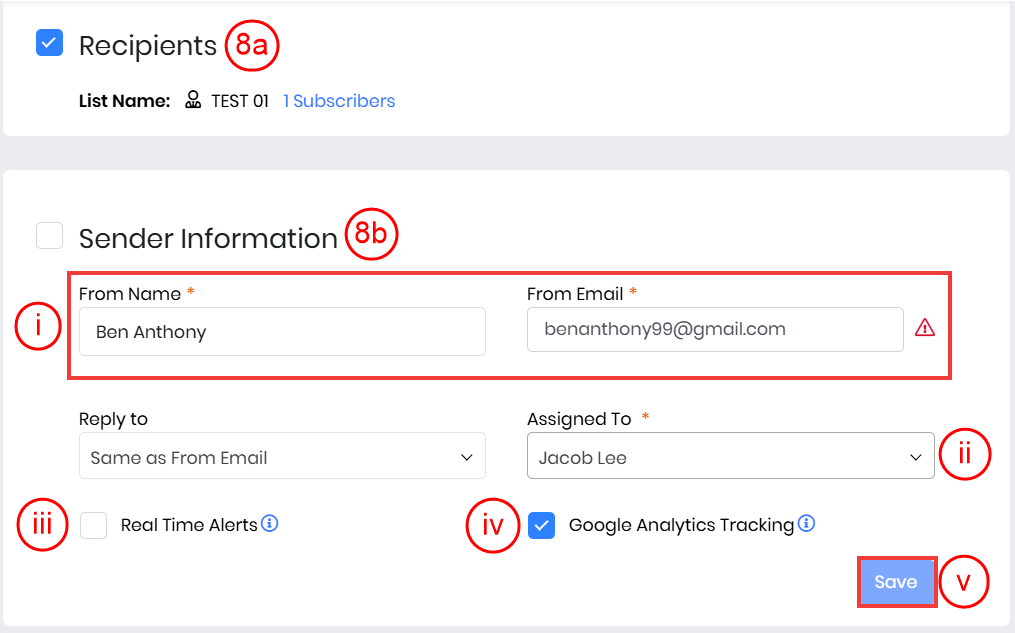Image resolution: width=1015 pixels, height=633 pixels.
Task: Tick the Sender Information checkbox
Action: tap(49, 236)
